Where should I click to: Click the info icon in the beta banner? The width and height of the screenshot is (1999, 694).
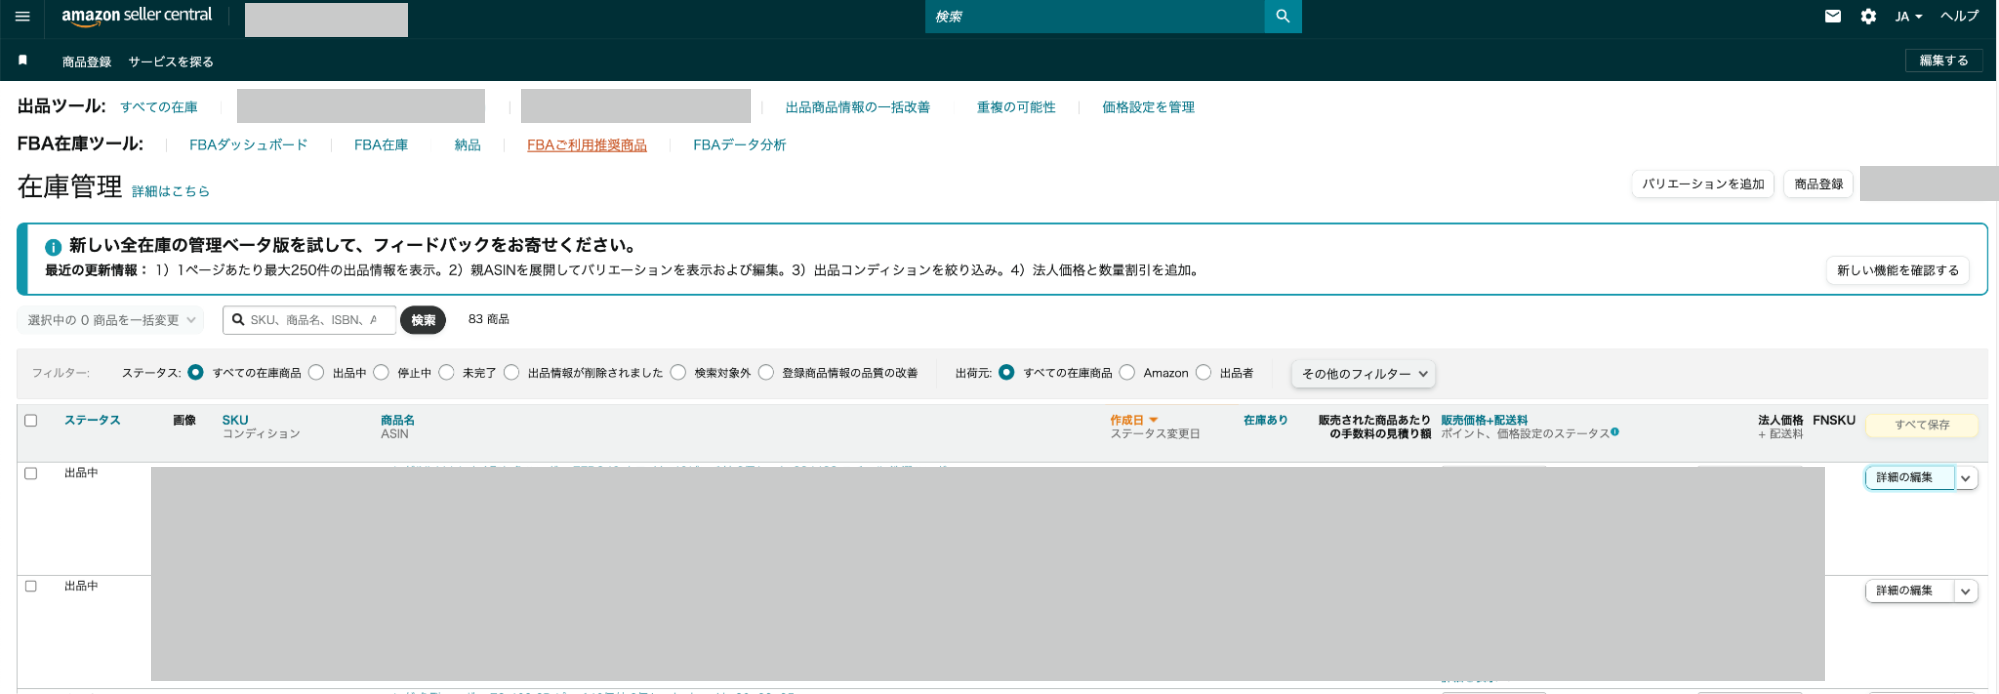point(53,246)
